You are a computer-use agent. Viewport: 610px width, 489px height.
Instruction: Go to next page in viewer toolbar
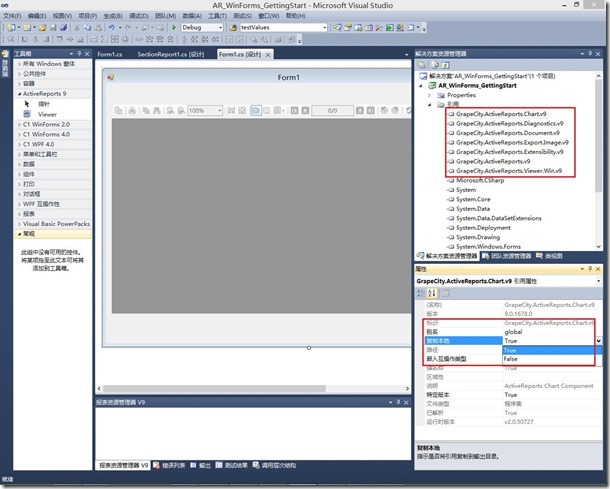360,110
